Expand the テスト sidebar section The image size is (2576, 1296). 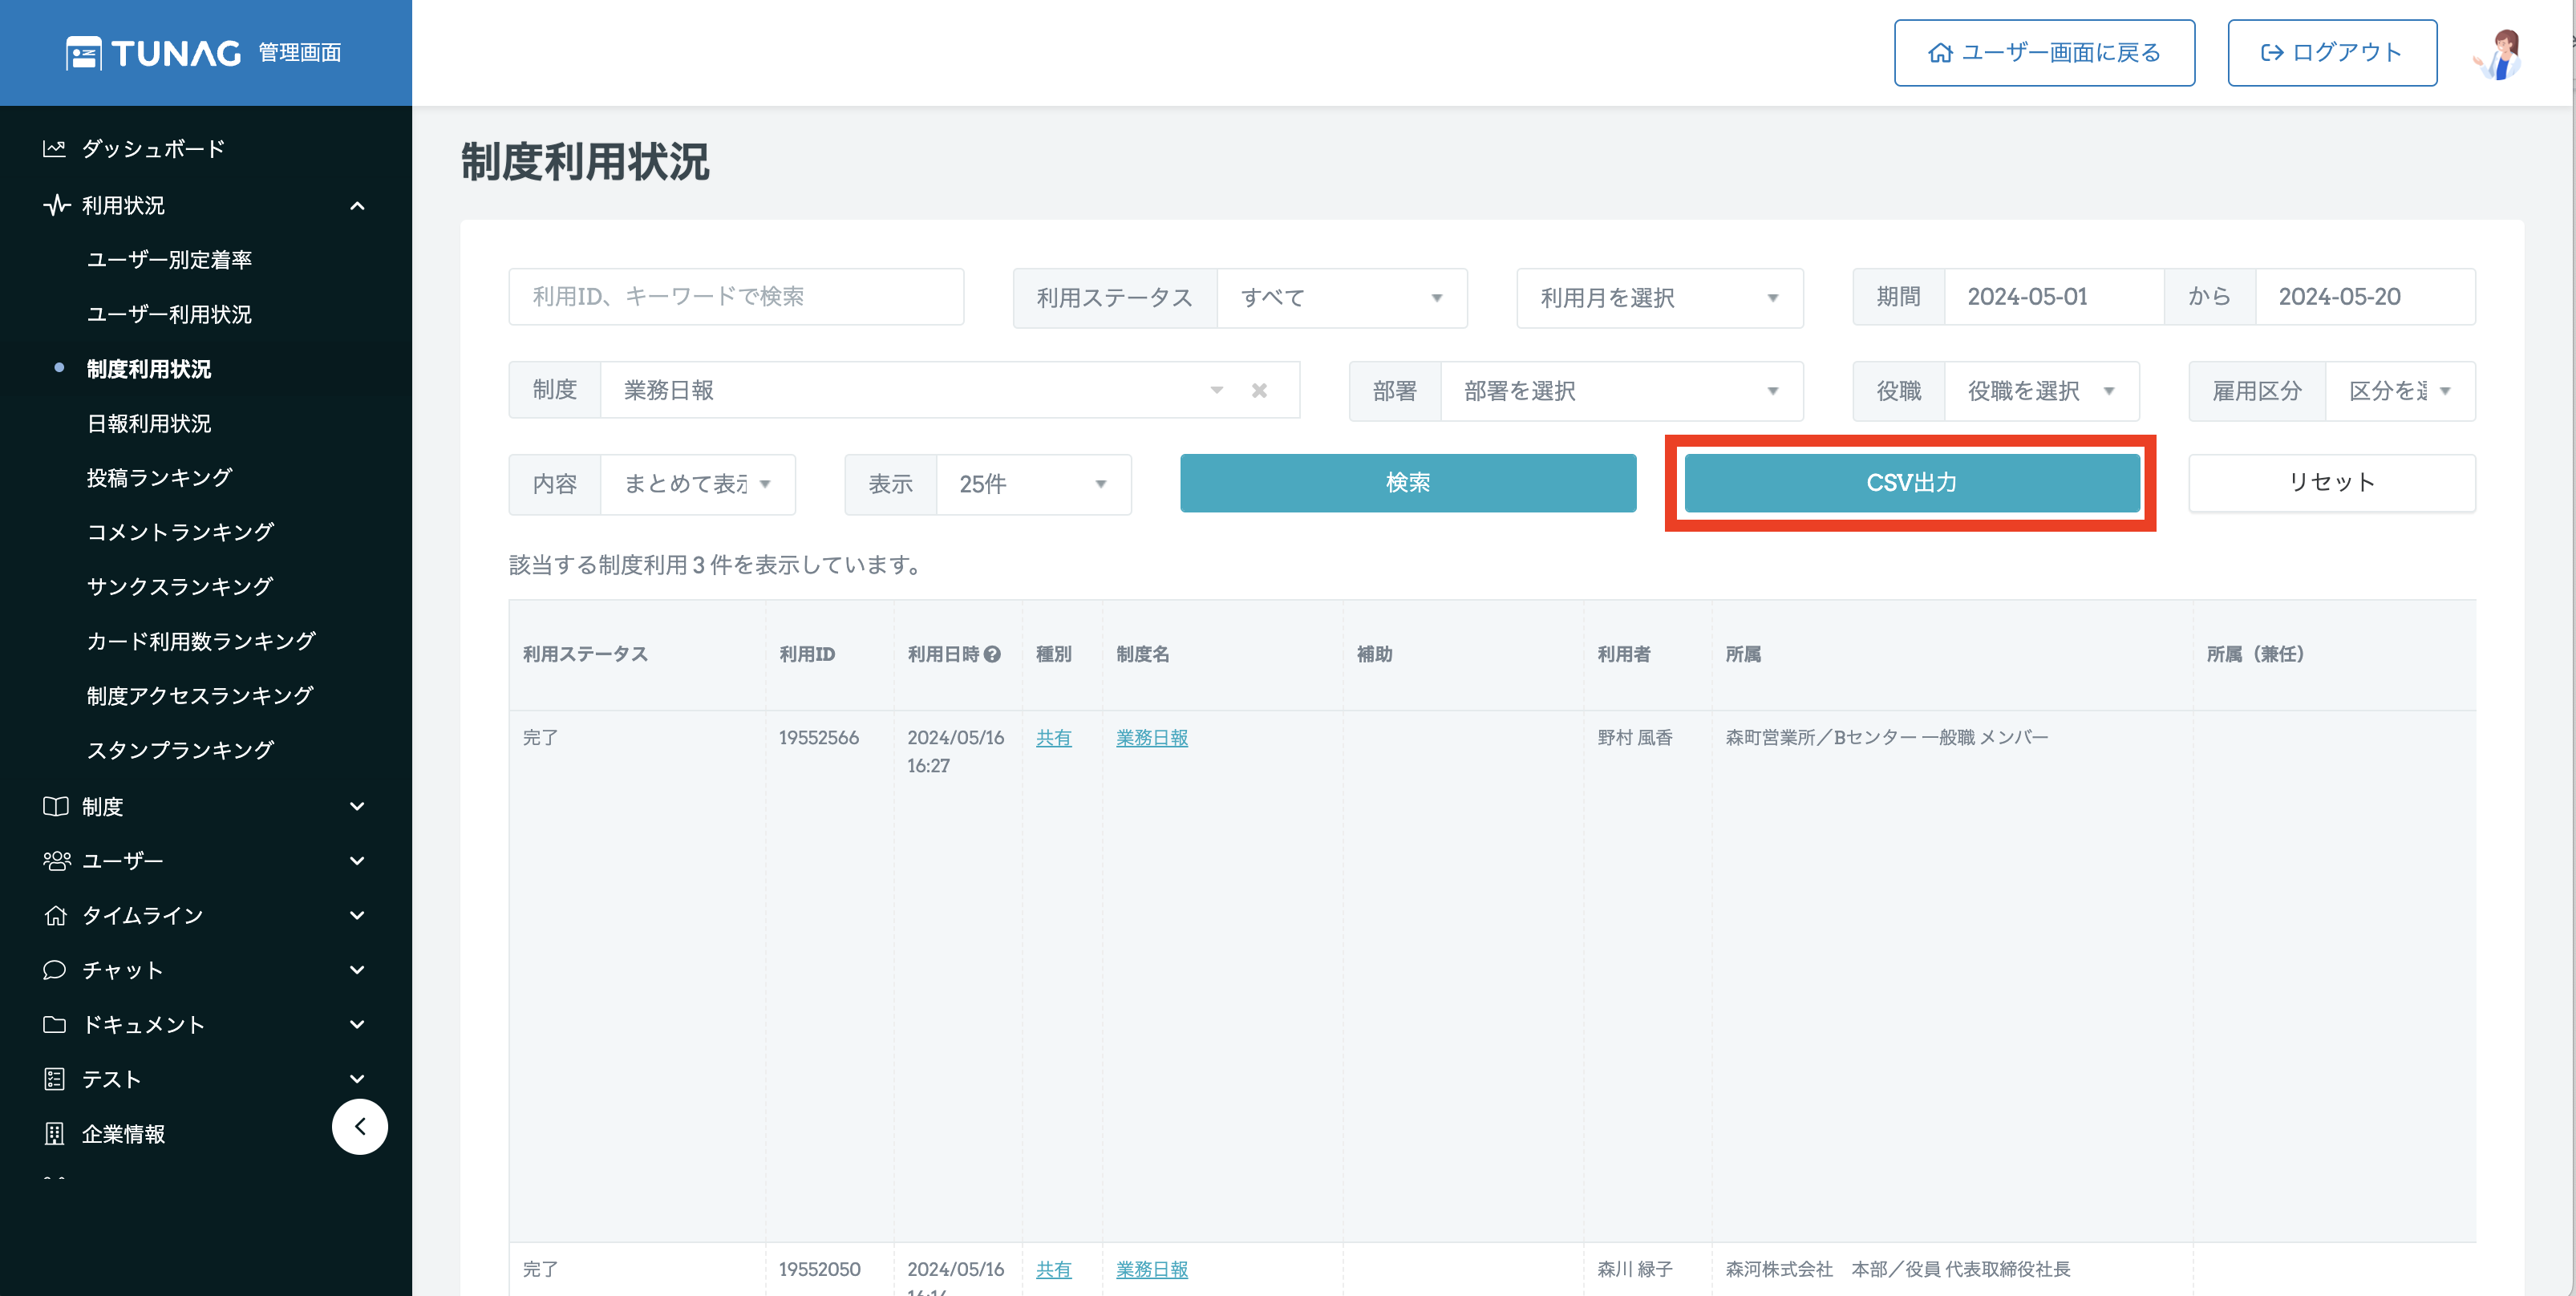tap(357, 1079)
